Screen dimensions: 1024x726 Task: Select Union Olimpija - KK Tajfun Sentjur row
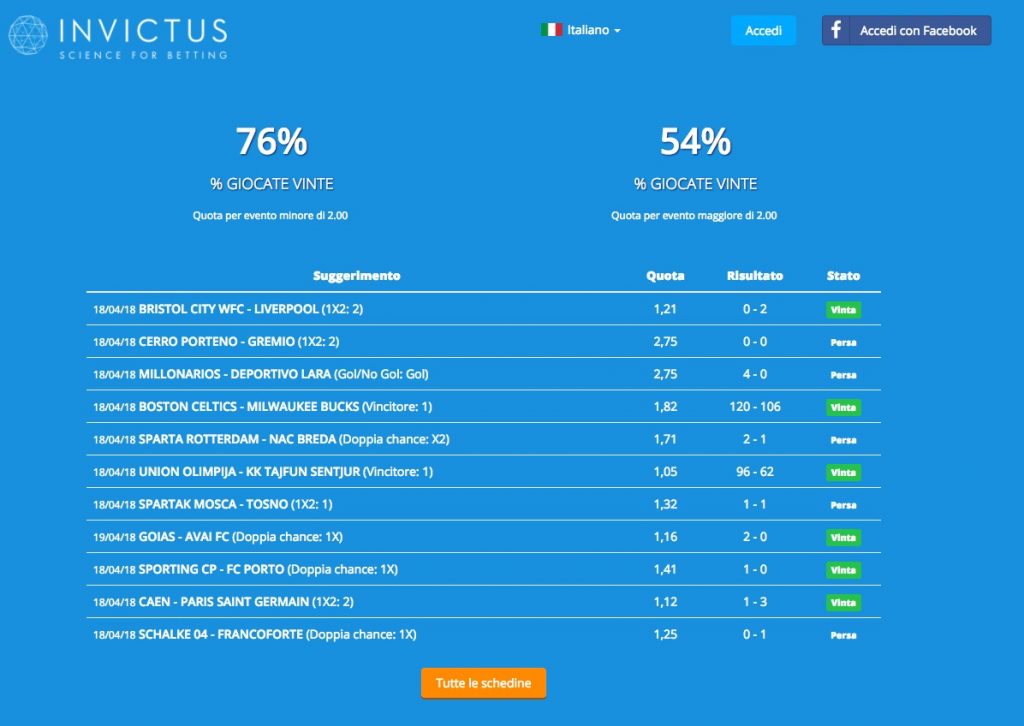[x=483, y=471]
